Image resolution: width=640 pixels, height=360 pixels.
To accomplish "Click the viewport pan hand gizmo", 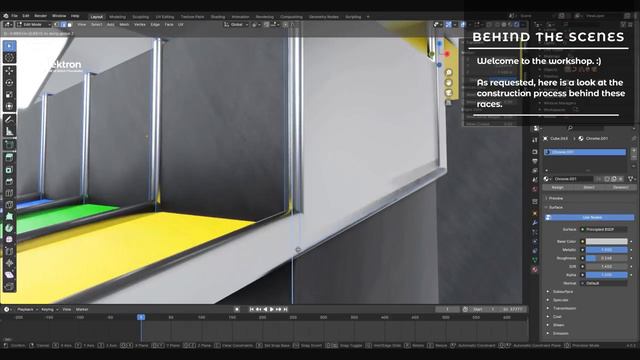I will click(449, 82).
